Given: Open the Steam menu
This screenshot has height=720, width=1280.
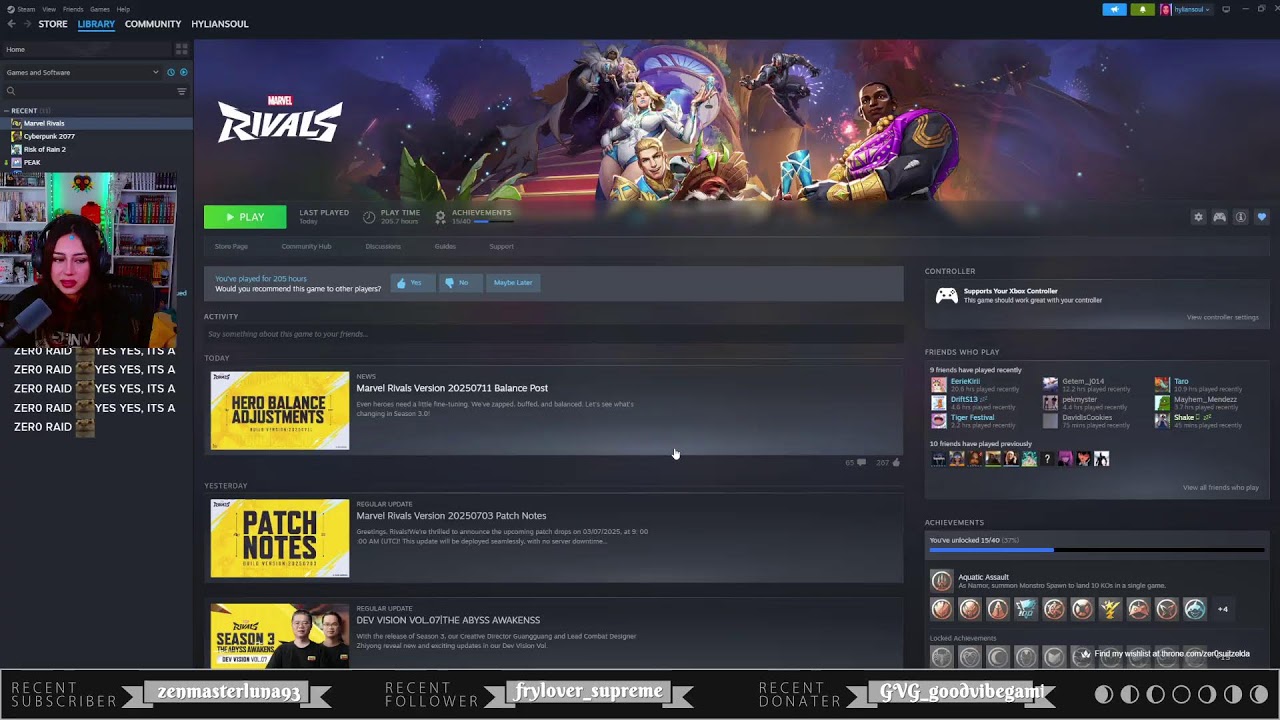Looking at the screenshot, I should coord(26,9).
